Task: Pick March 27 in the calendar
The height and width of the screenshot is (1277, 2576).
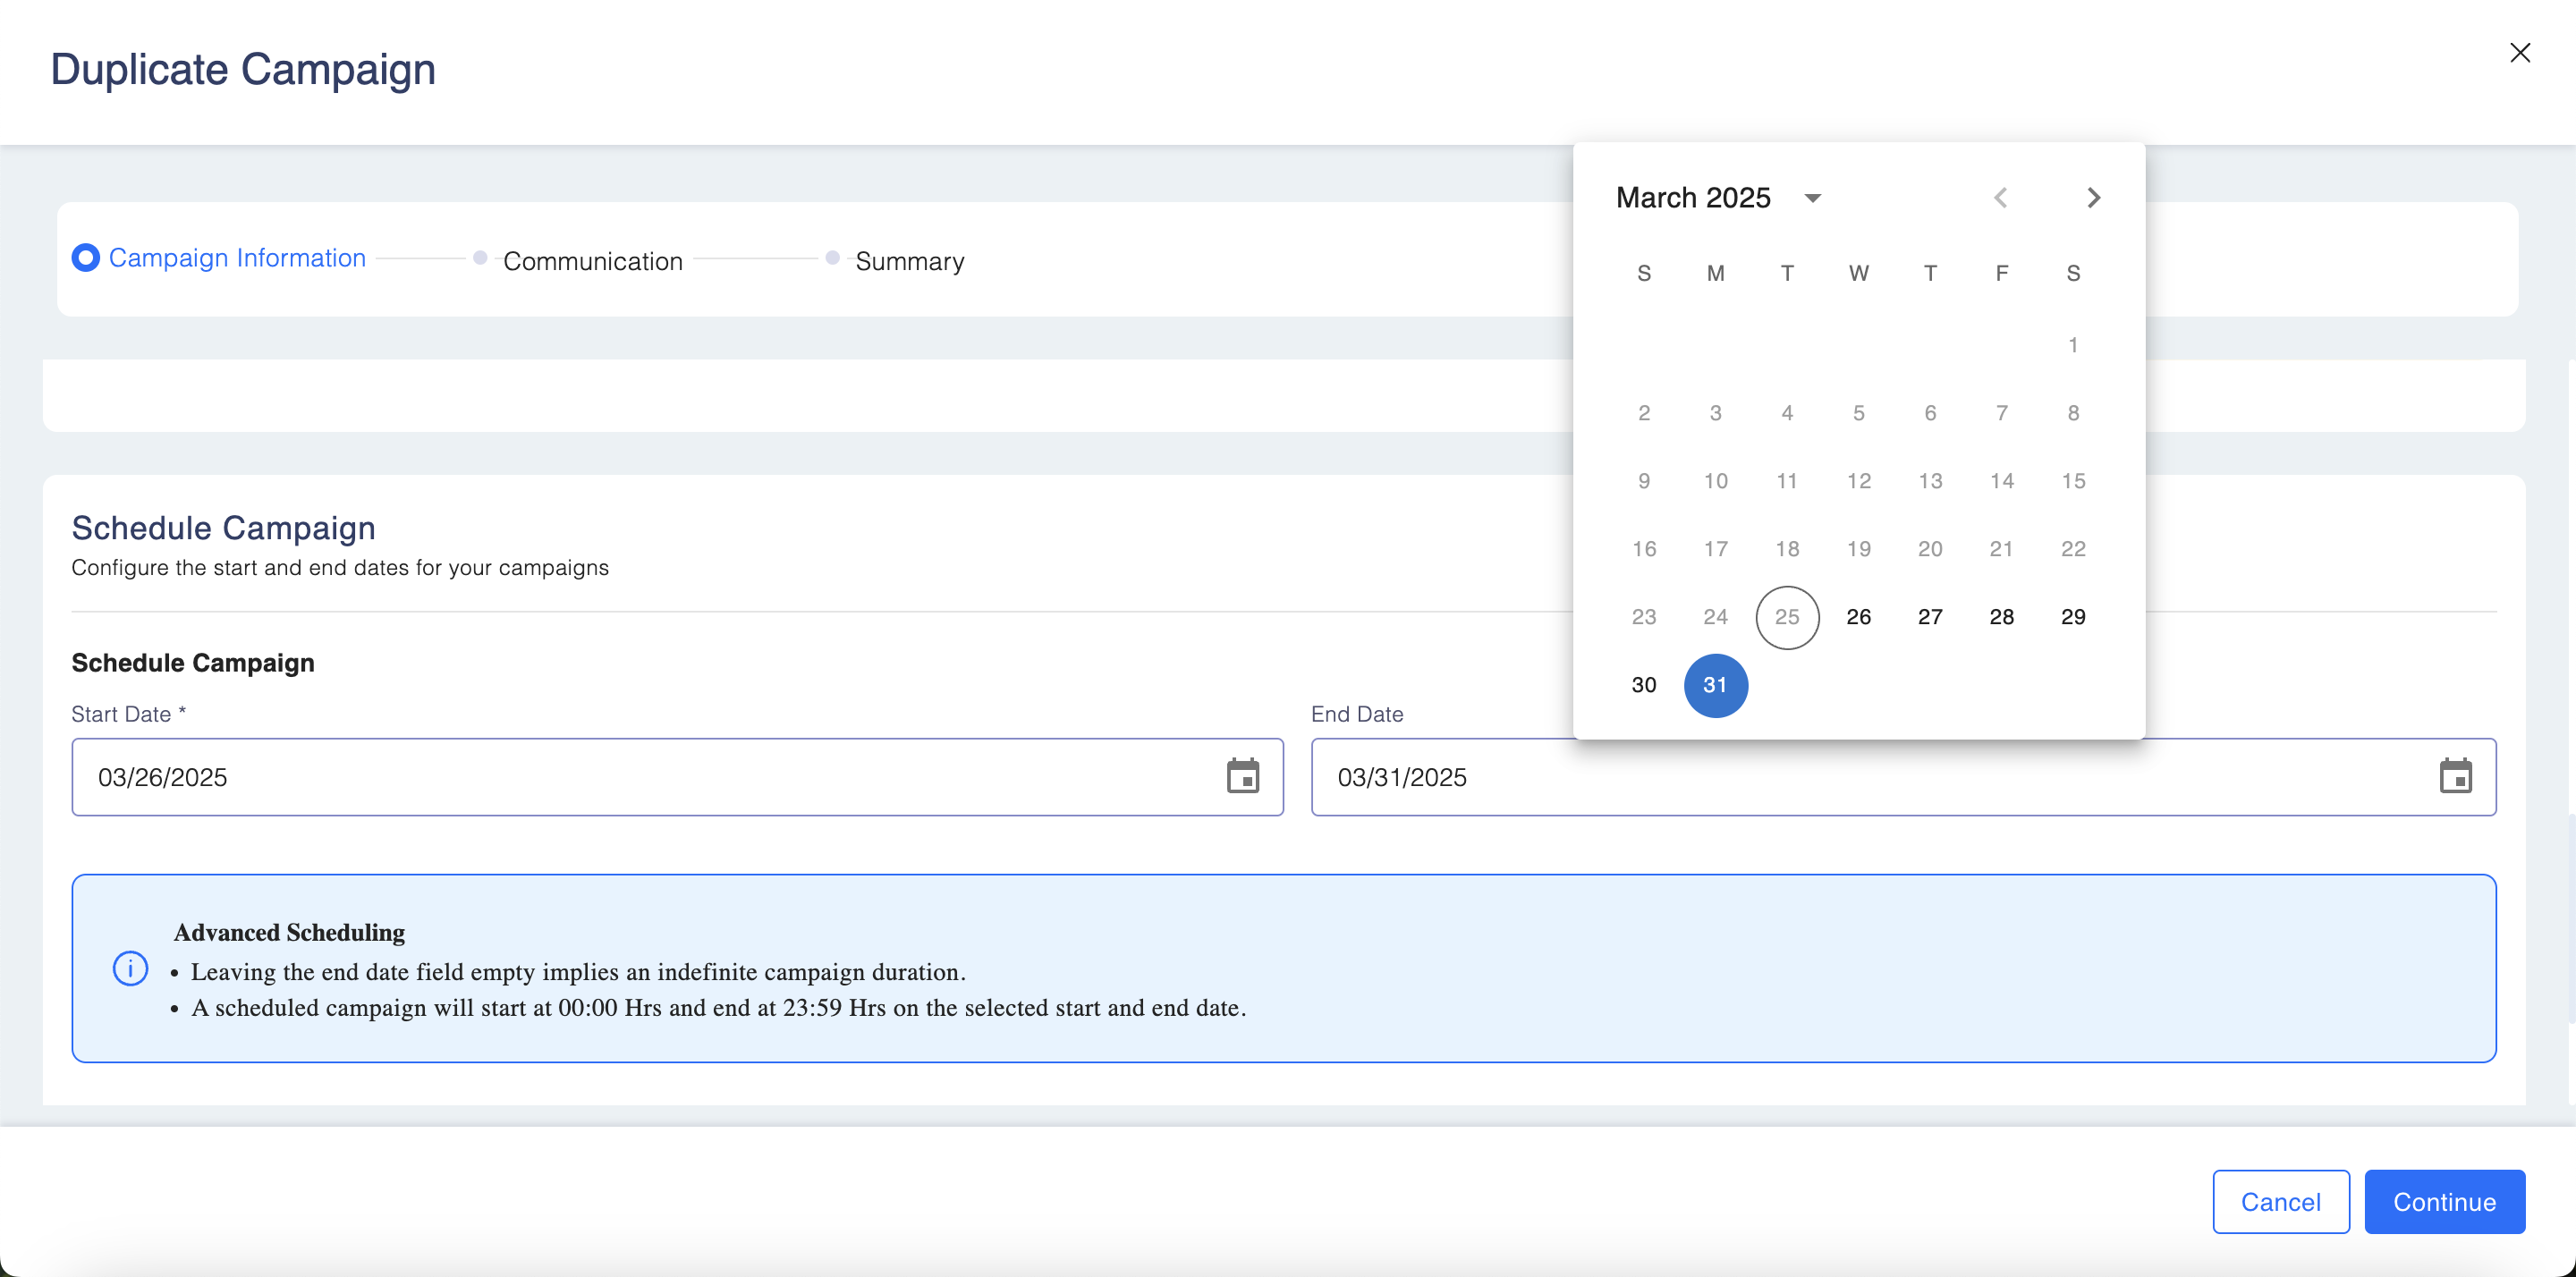Action: click(x=1930, y=617)
